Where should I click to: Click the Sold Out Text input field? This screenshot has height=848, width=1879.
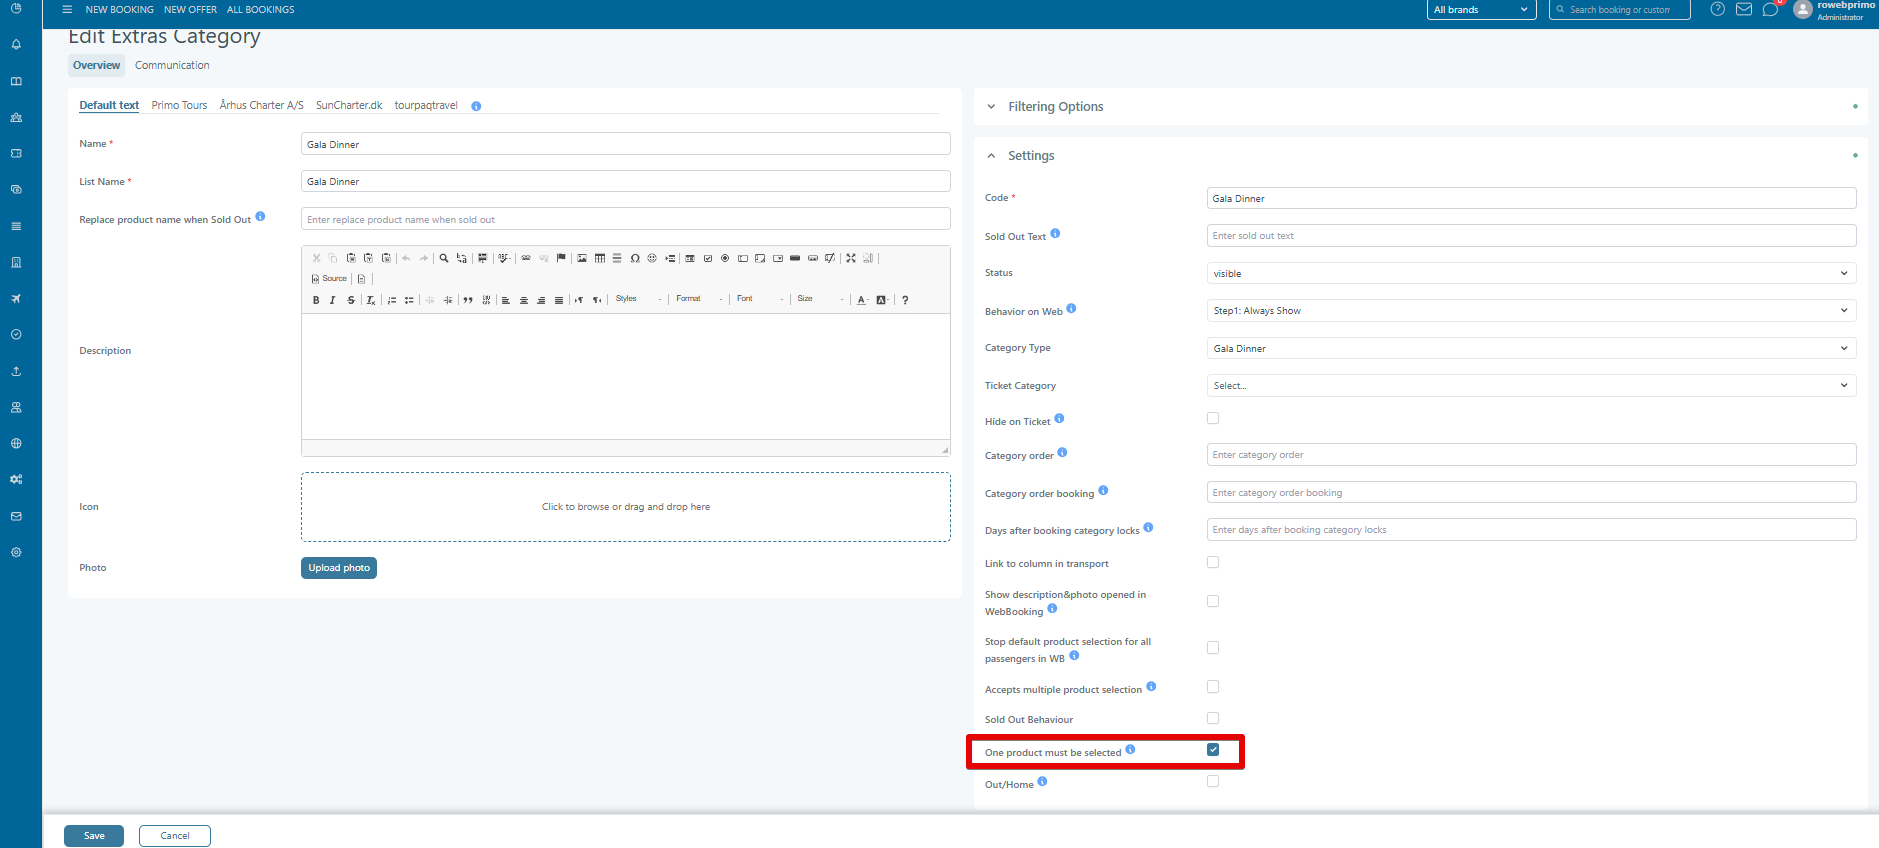coord(1530,236)
